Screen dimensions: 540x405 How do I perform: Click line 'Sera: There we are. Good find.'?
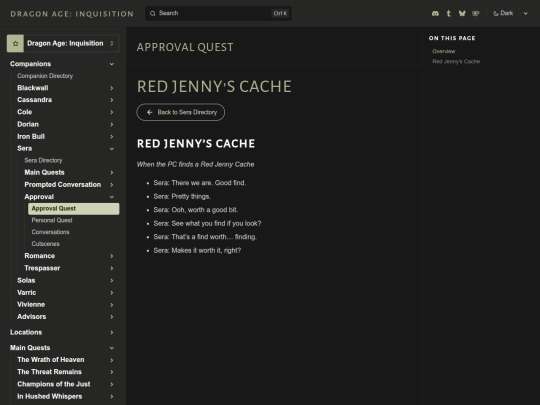[200, 183]
